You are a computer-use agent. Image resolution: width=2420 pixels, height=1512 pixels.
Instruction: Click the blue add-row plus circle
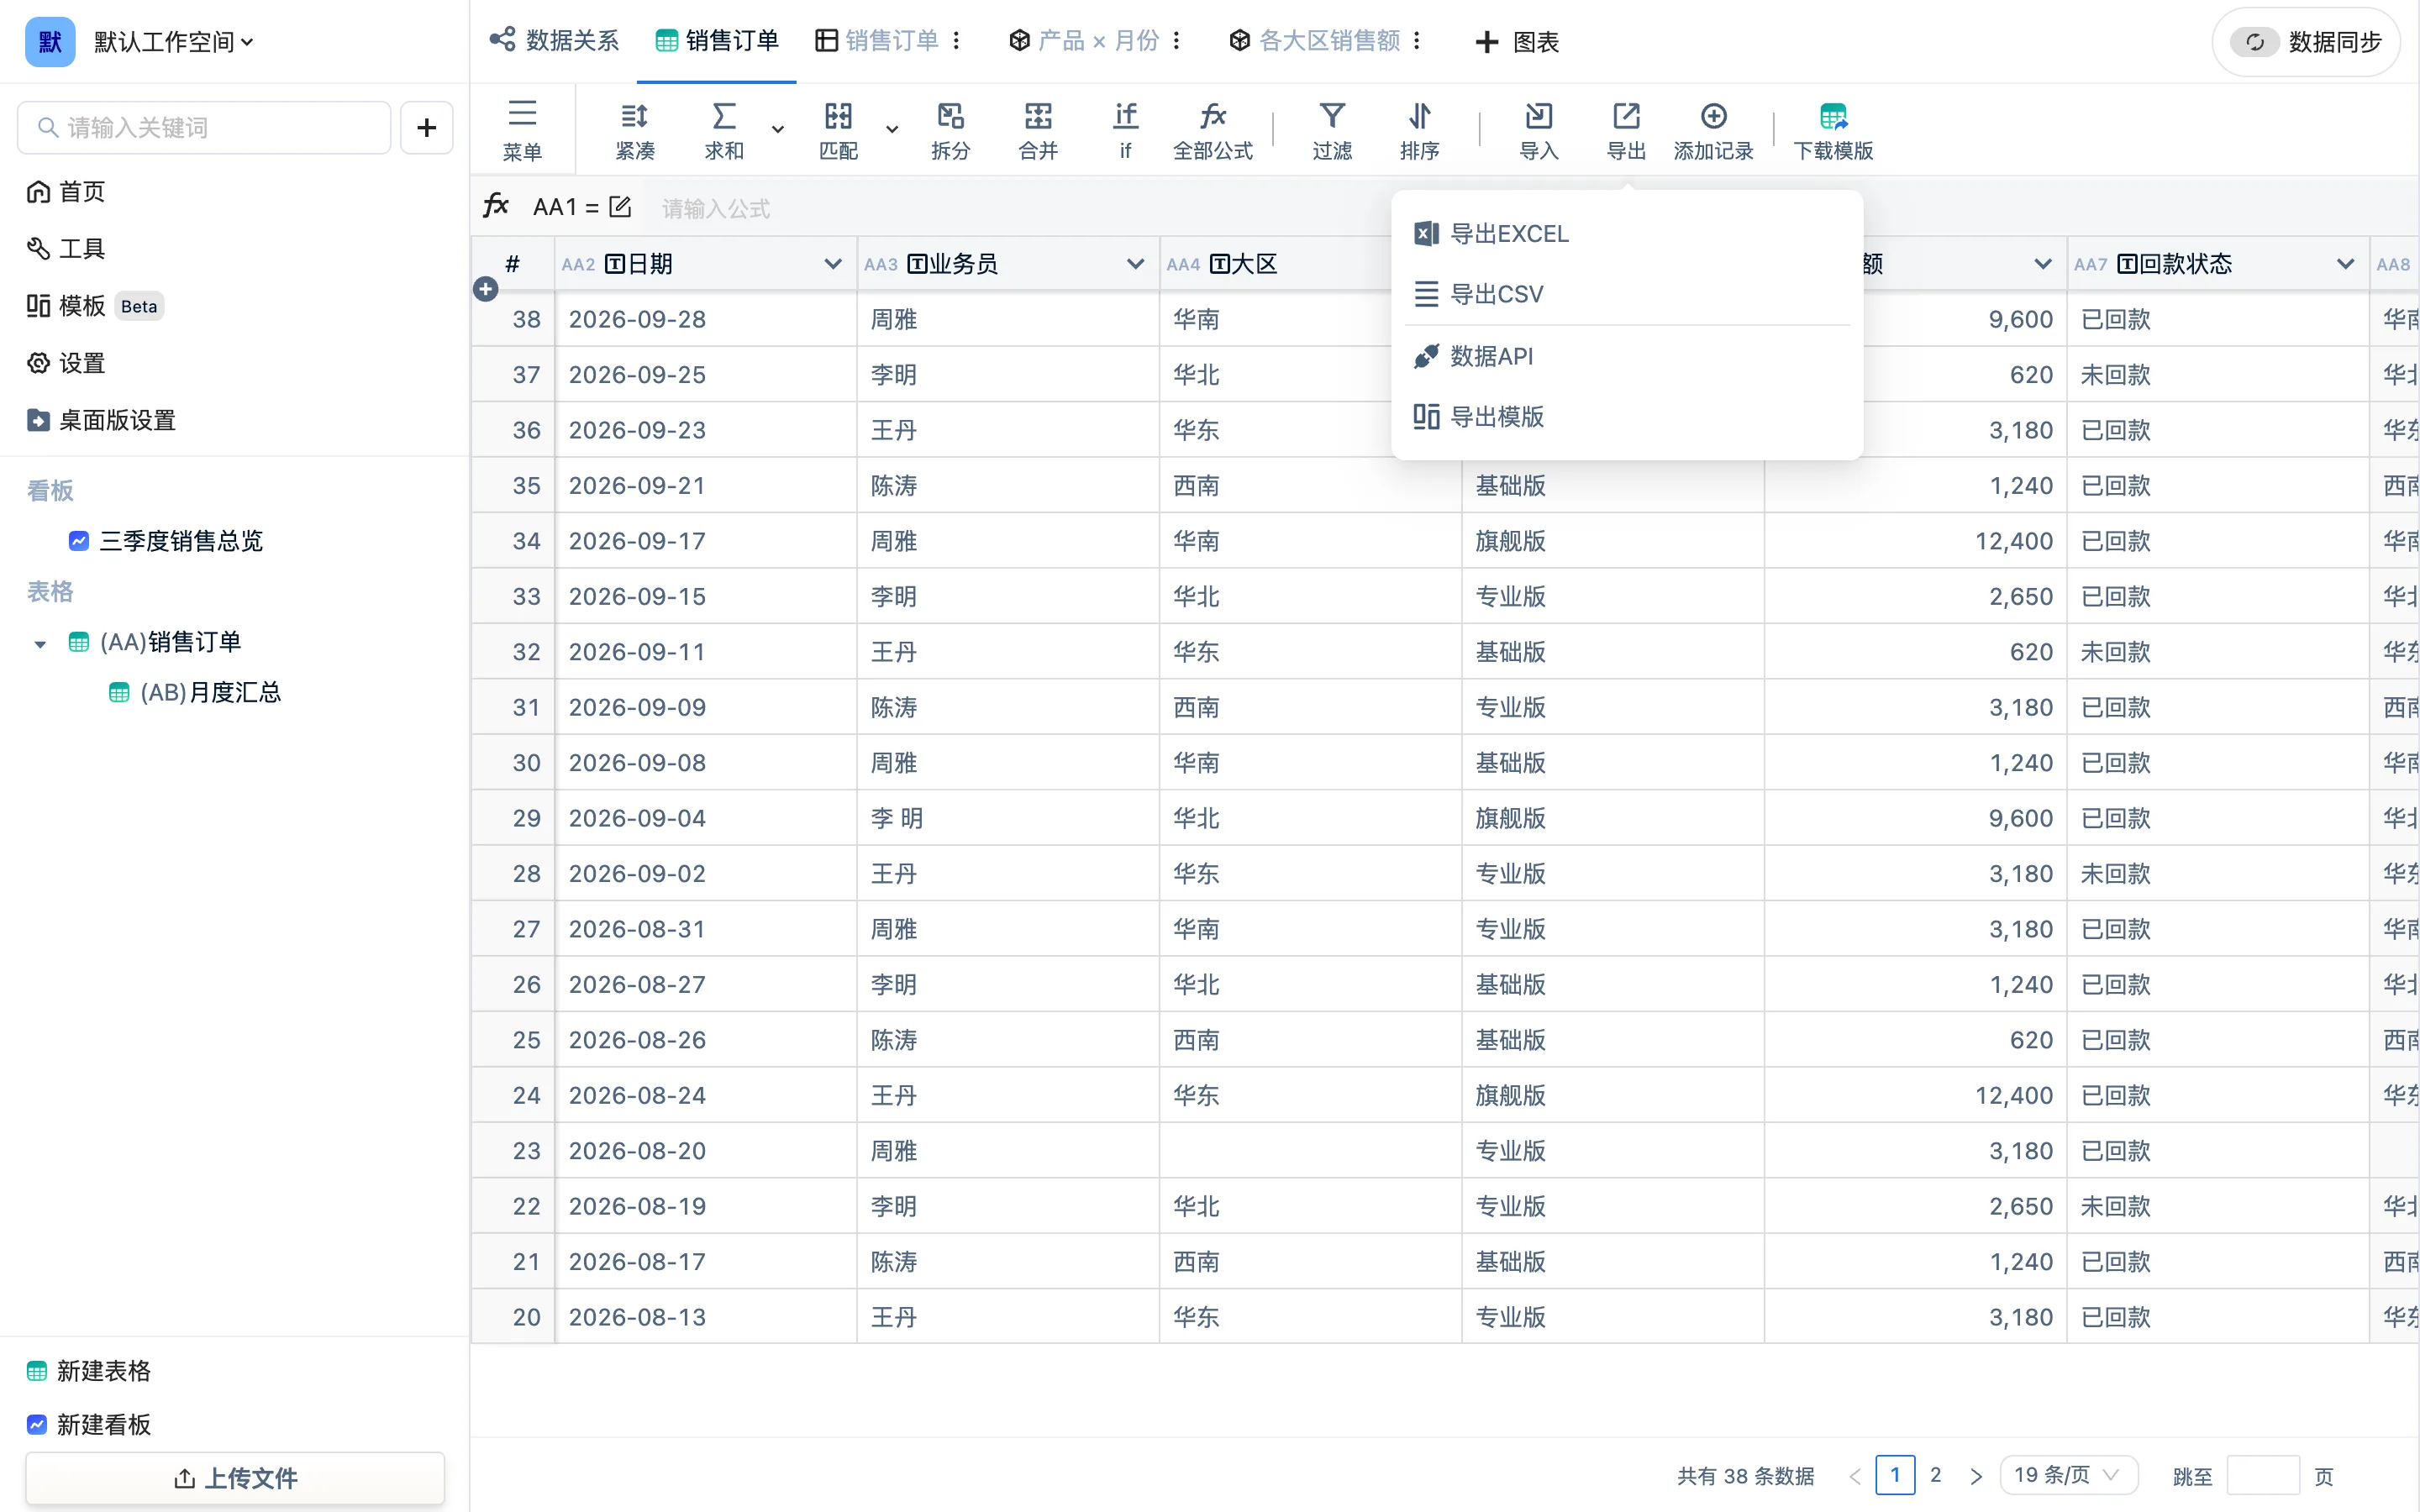(x=486, y=289)
